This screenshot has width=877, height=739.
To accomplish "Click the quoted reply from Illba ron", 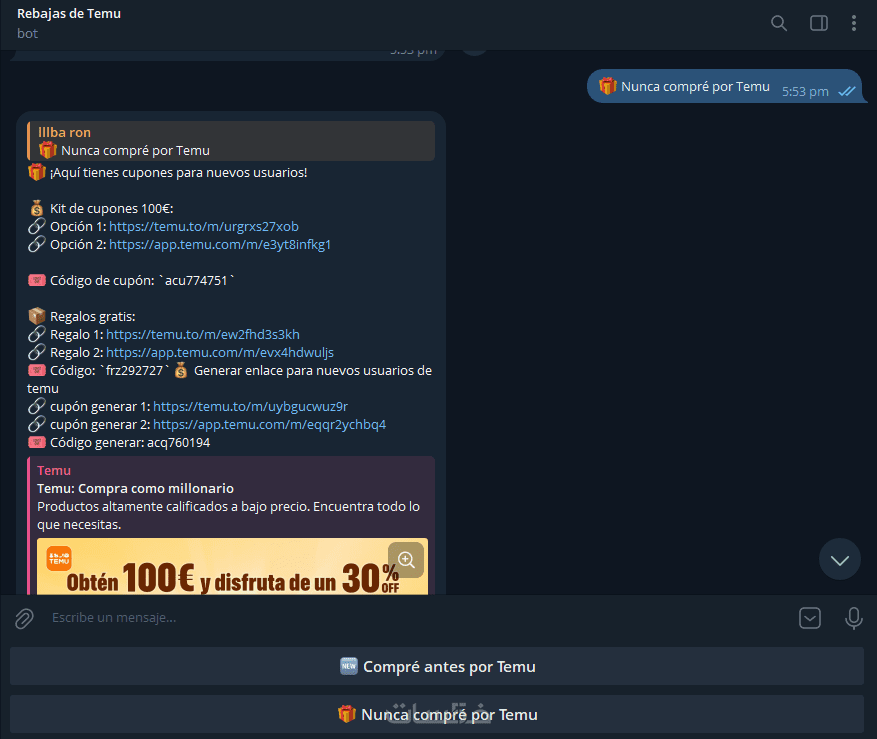I will (x=230, y=141).
